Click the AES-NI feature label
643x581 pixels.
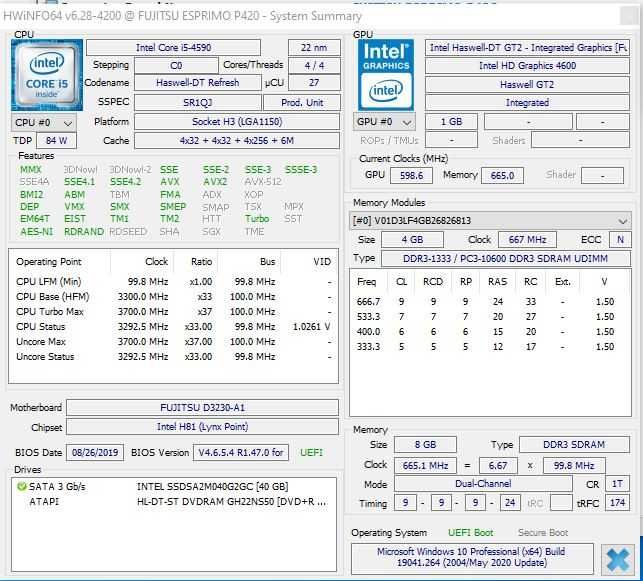pos(36,232)
